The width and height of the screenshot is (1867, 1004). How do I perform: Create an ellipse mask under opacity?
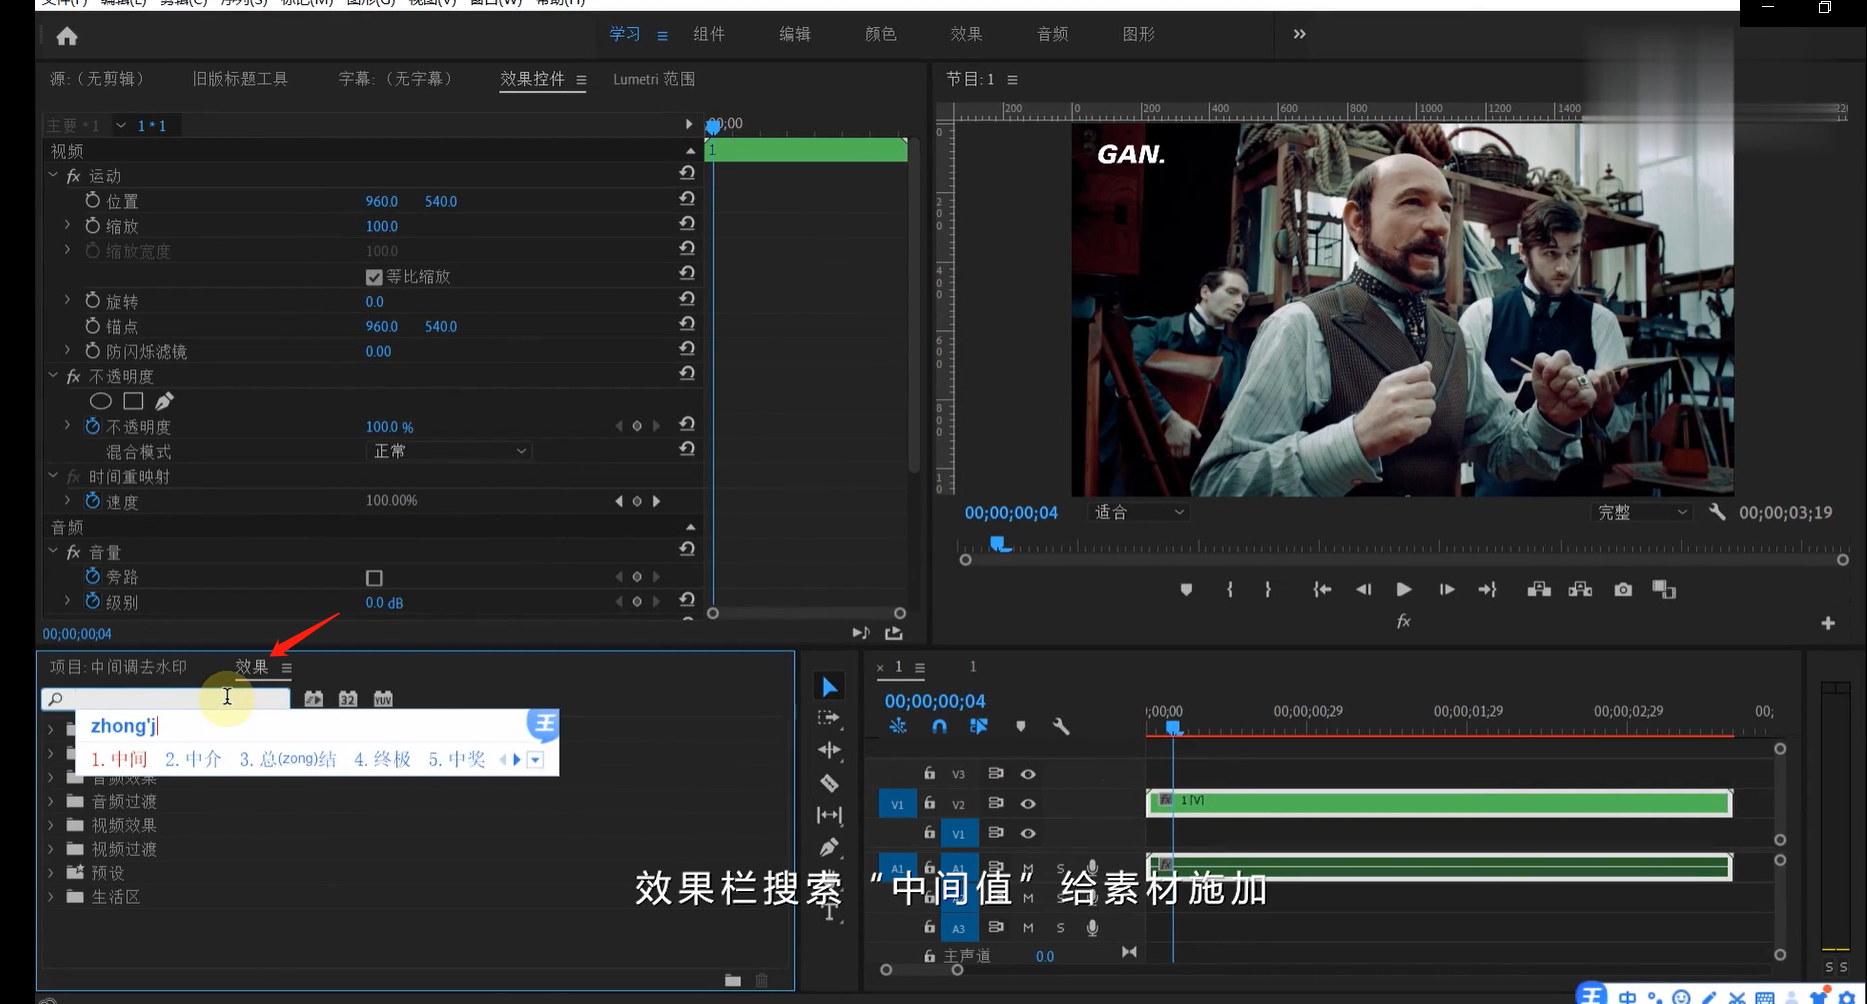(100, 401)
